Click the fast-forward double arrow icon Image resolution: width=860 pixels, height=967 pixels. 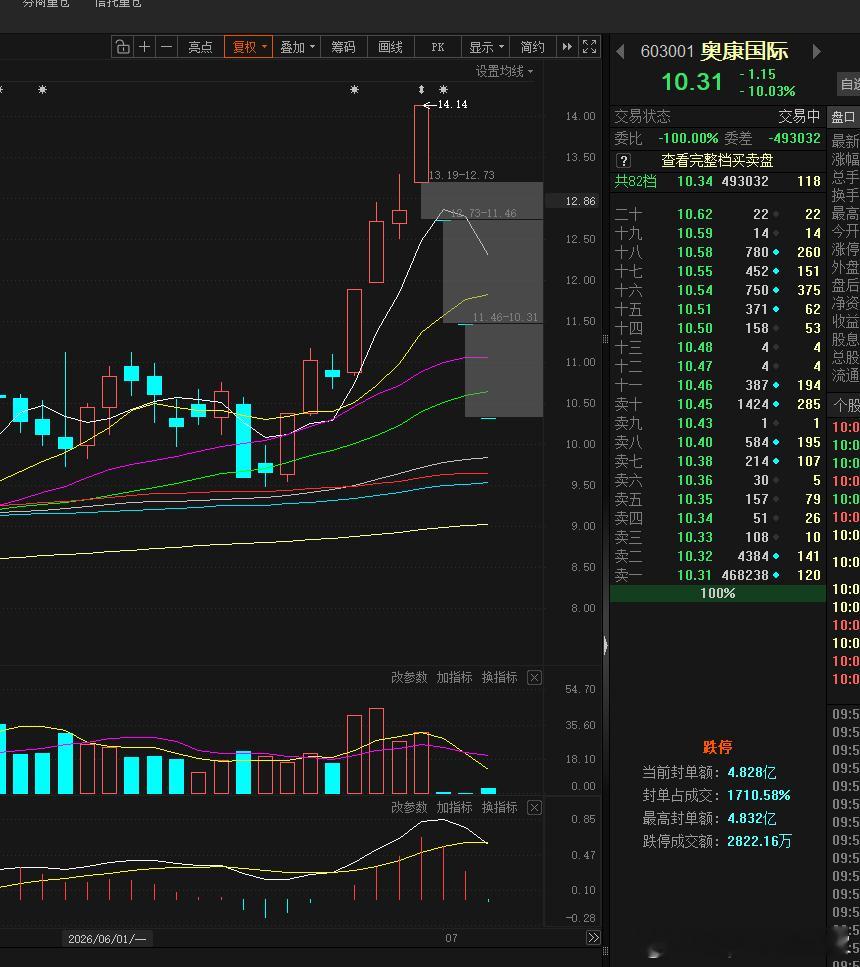pyautogui.click(x=566, y=47)
